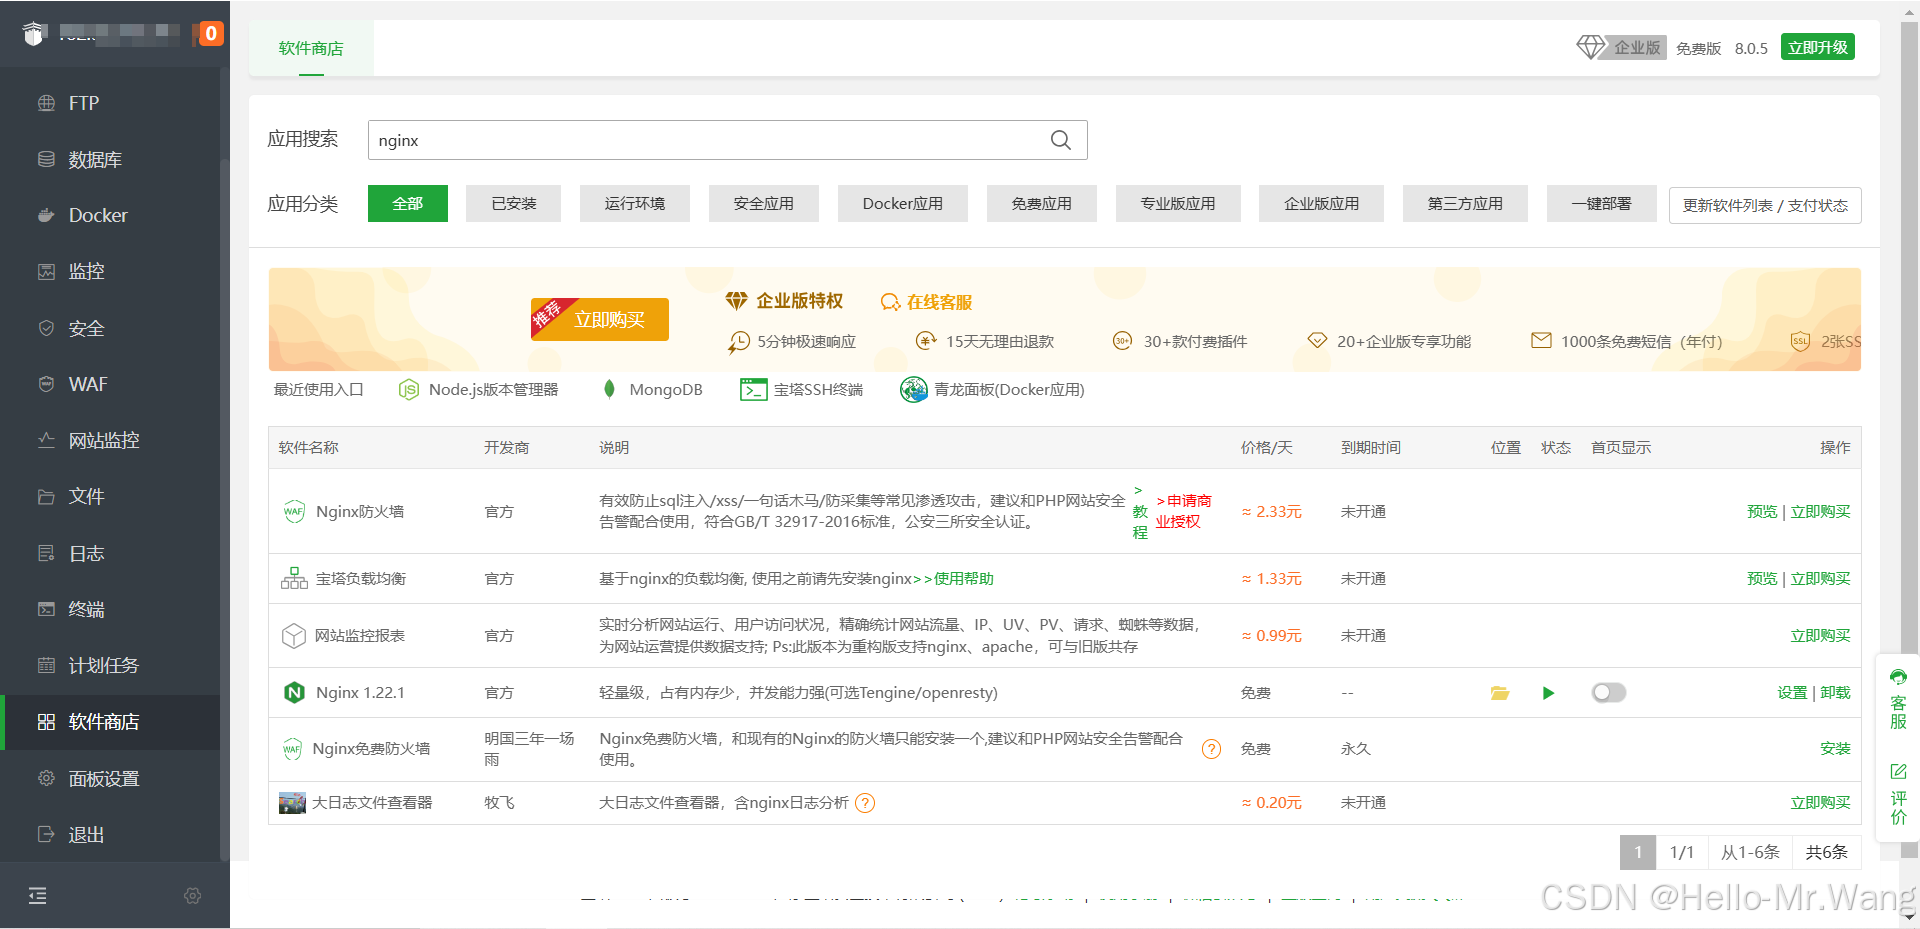Filter by Docker应用 category
This screenshot has width=1920, height=929.
(x=903, y=203)
